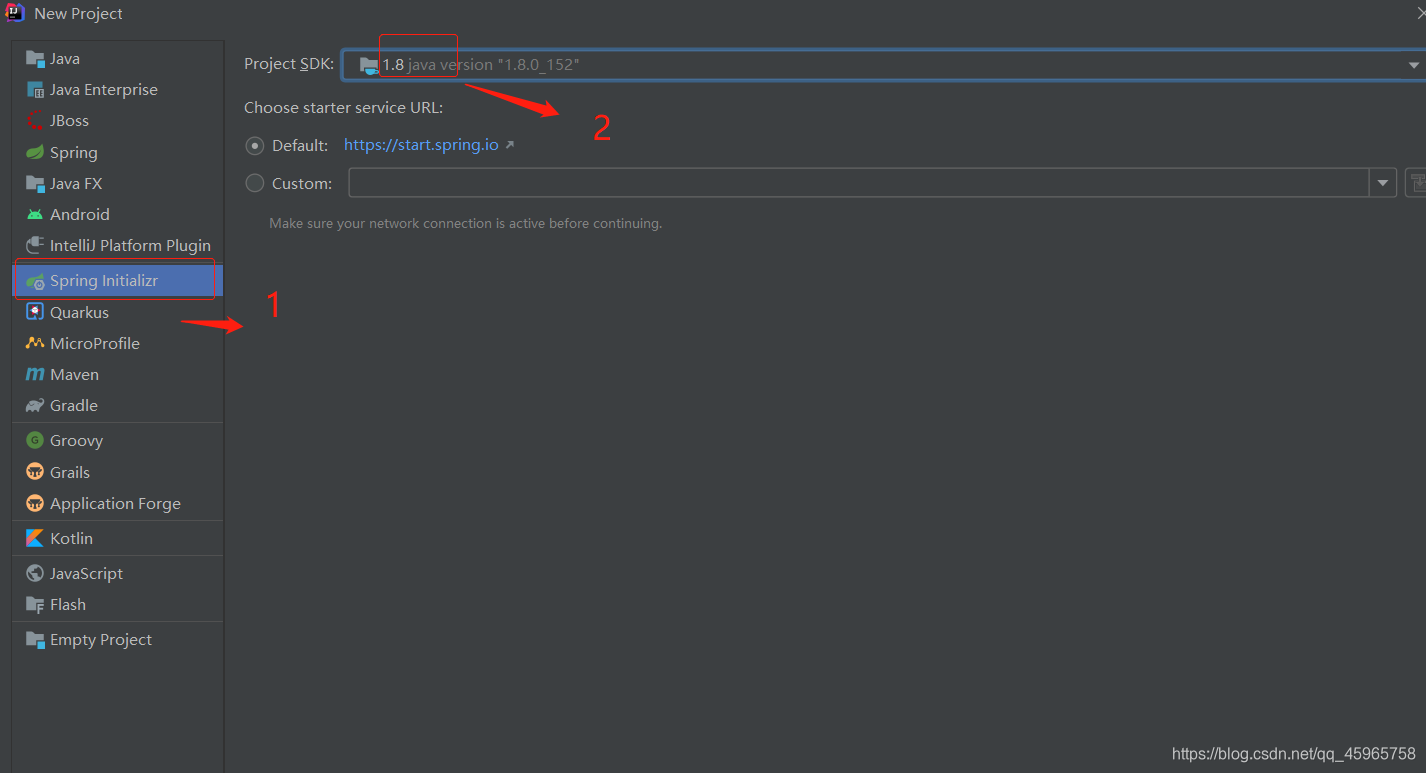Select the Java project type icon
This screenshot has width=1426, height=773.
pos(35,59)
